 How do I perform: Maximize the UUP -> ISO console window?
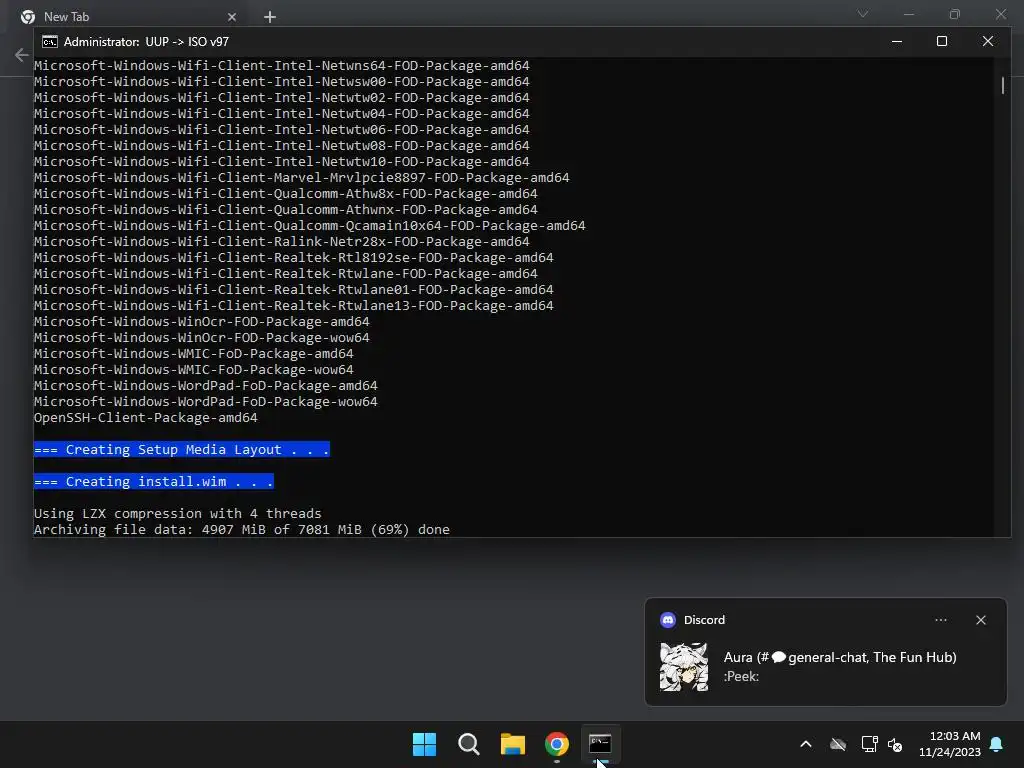(x=942, y=41)
